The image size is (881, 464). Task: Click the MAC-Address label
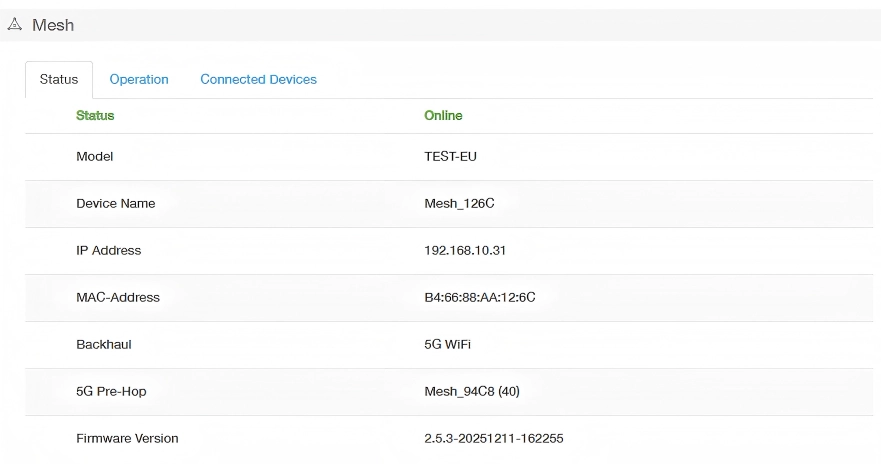click(118, 298)
